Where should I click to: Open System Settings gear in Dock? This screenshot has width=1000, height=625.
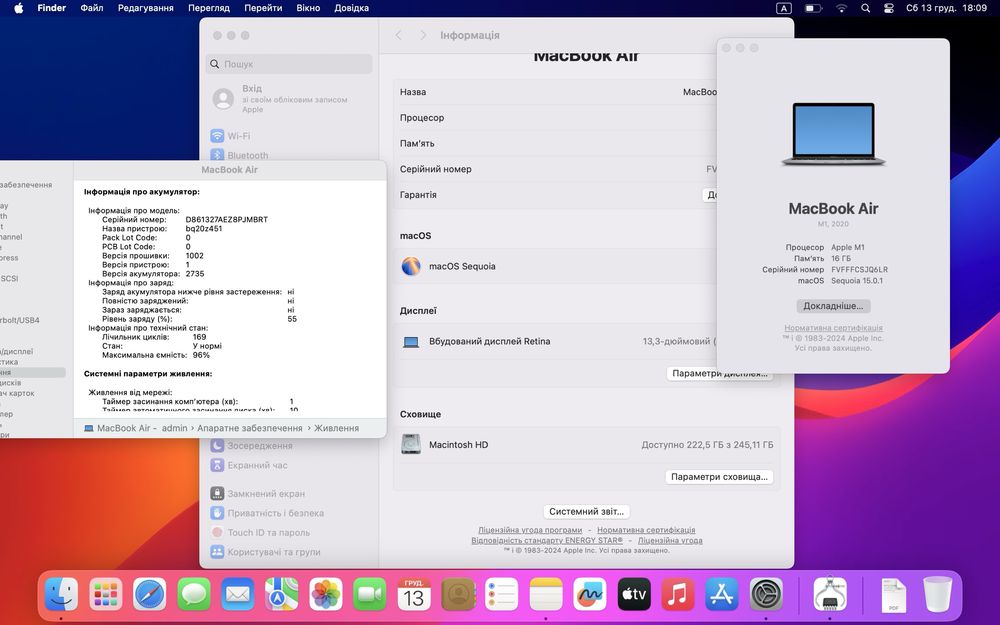point(765,594)
